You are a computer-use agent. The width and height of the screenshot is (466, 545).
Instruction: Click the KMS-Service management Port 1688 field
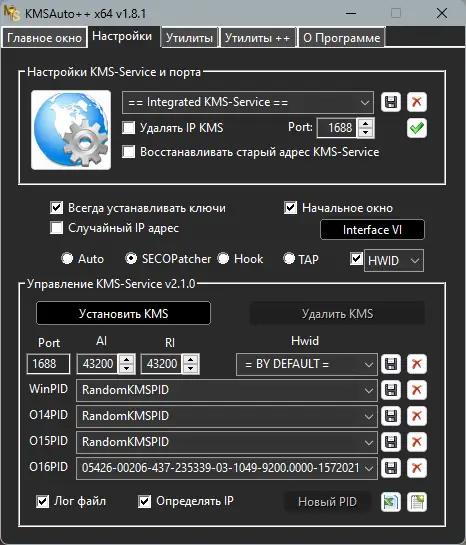click(x=48, y=364)
